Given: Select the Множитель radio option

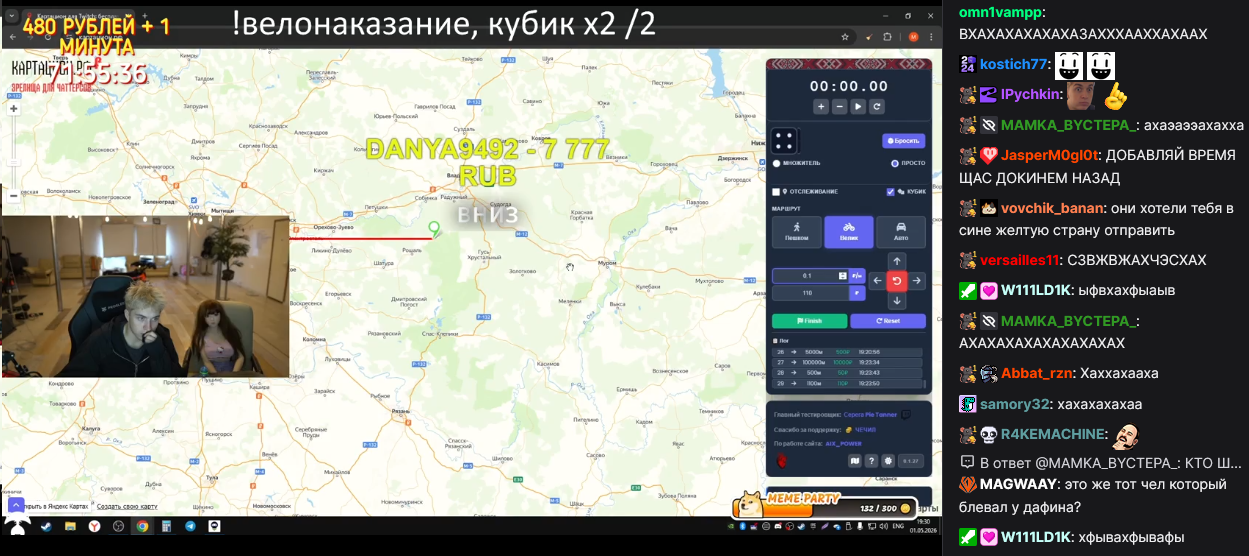Looking at the screenshot, I should pyautogui.click(x=776, y=163).
